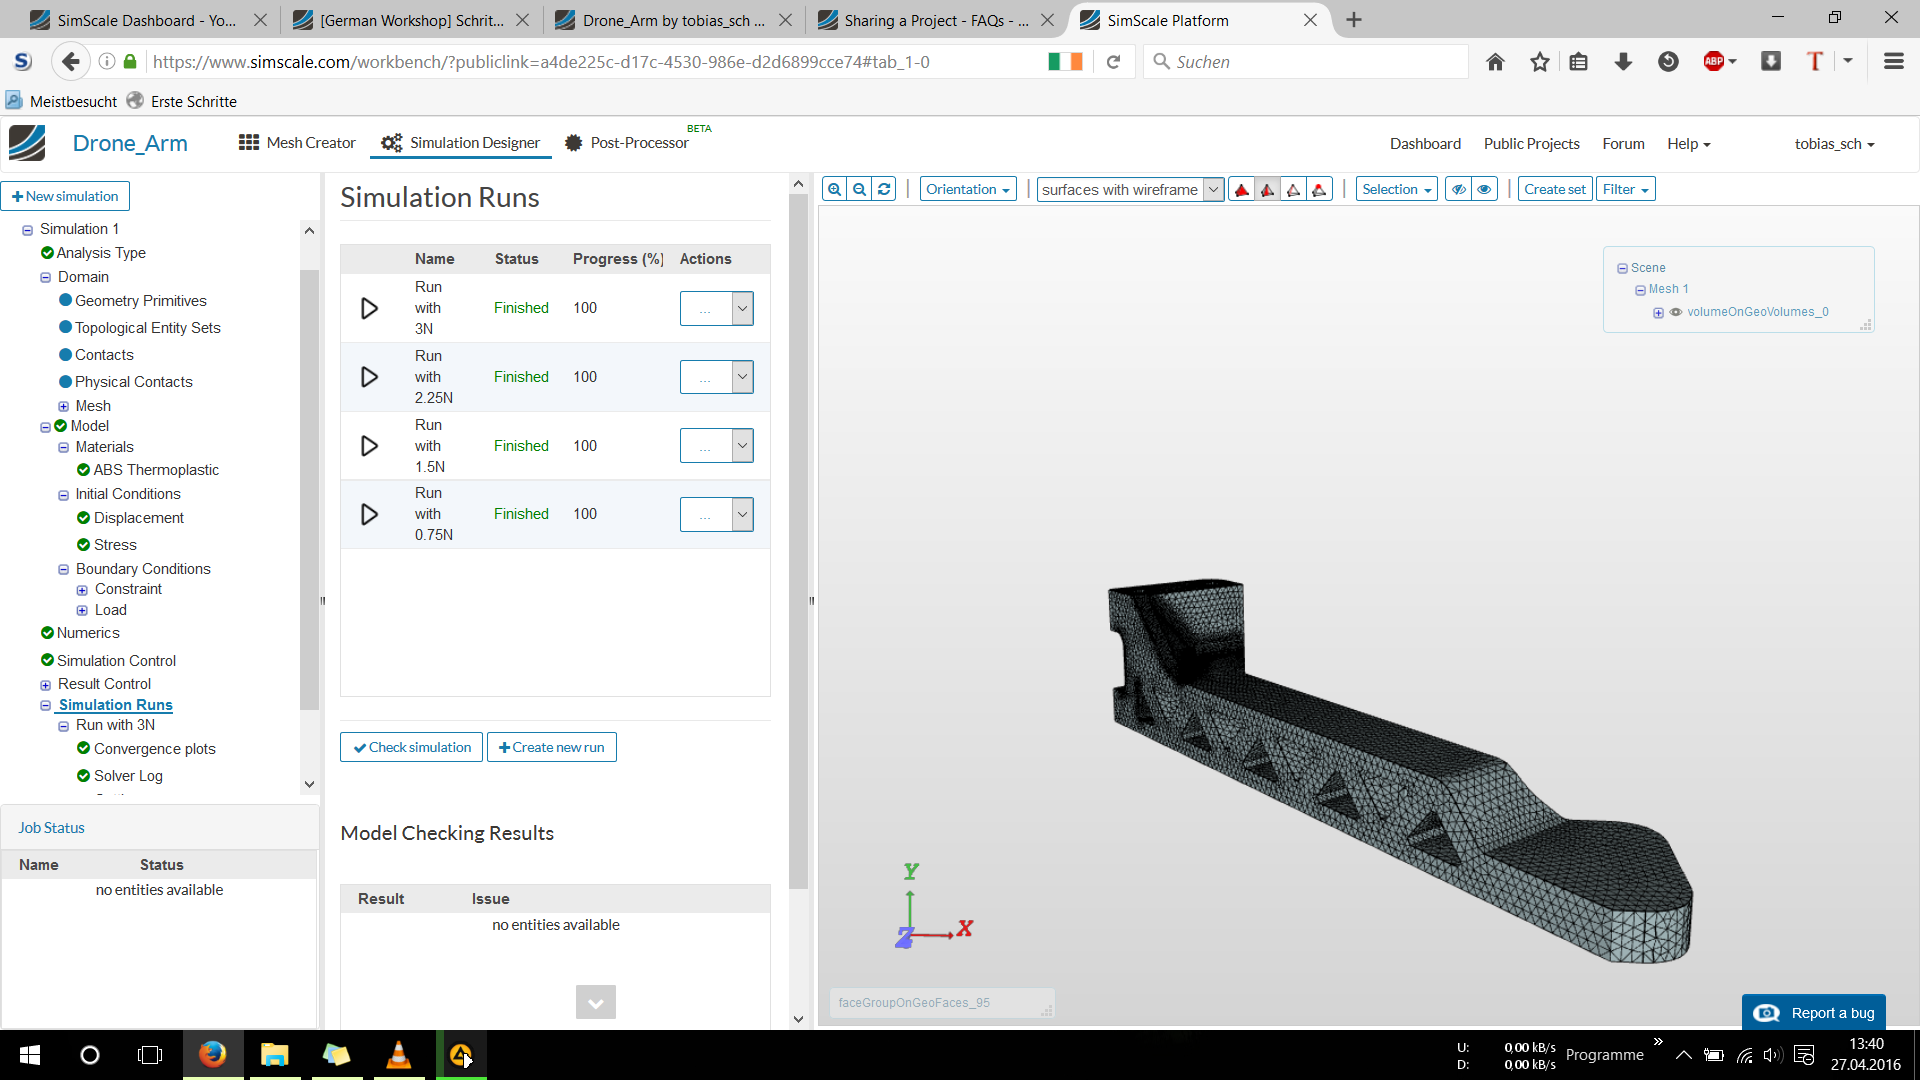1920x1080 pixels.
Task: Click the show all eye icon
Action: [1485, 189]
